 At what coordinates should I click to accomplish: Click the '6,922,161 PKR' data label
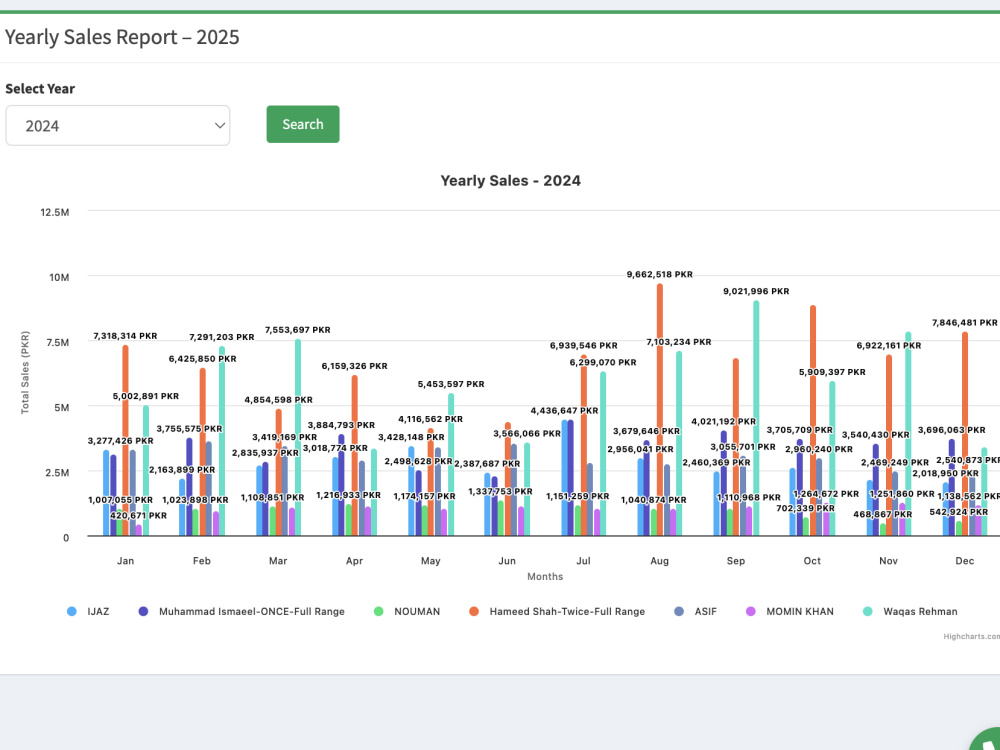888,345
